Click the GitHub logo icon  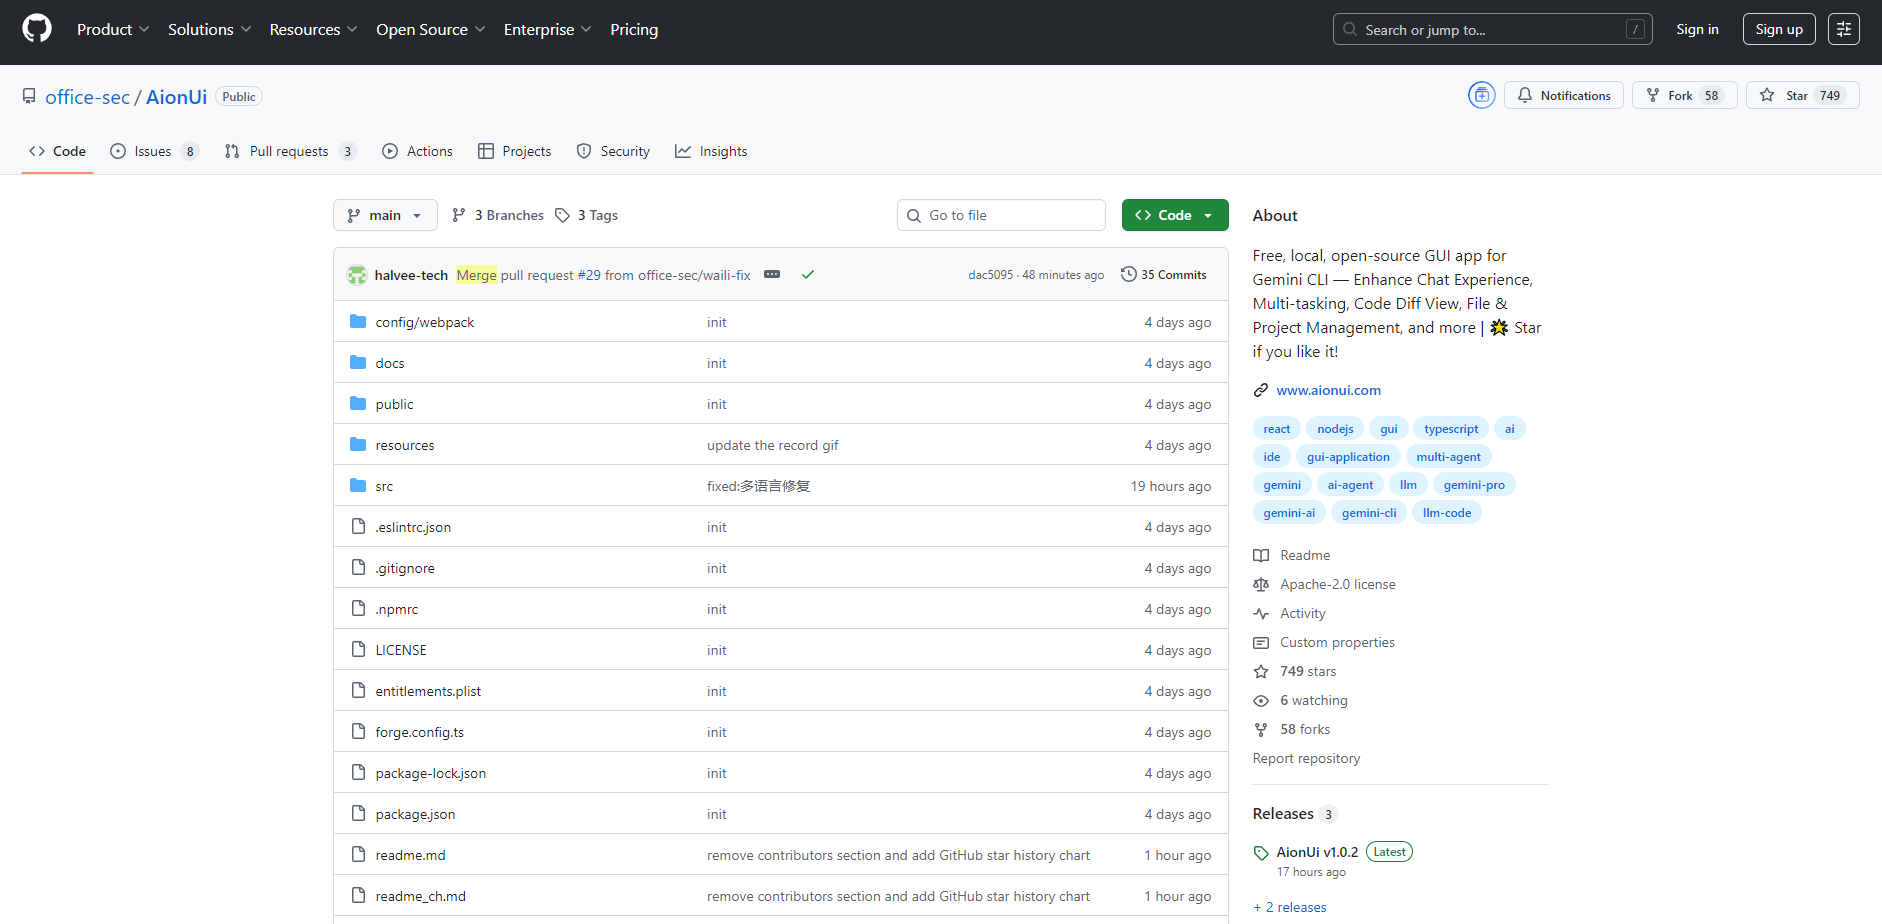(x=37, y=29)
